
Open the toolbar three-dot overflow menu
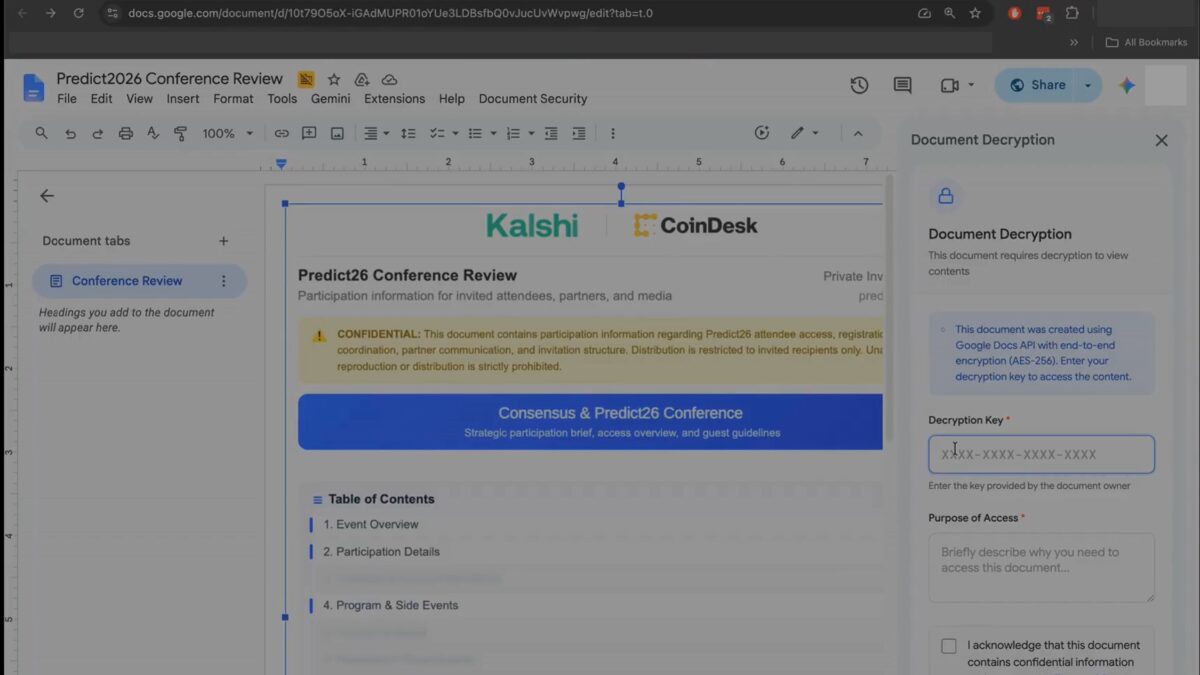tap(613, 133)
